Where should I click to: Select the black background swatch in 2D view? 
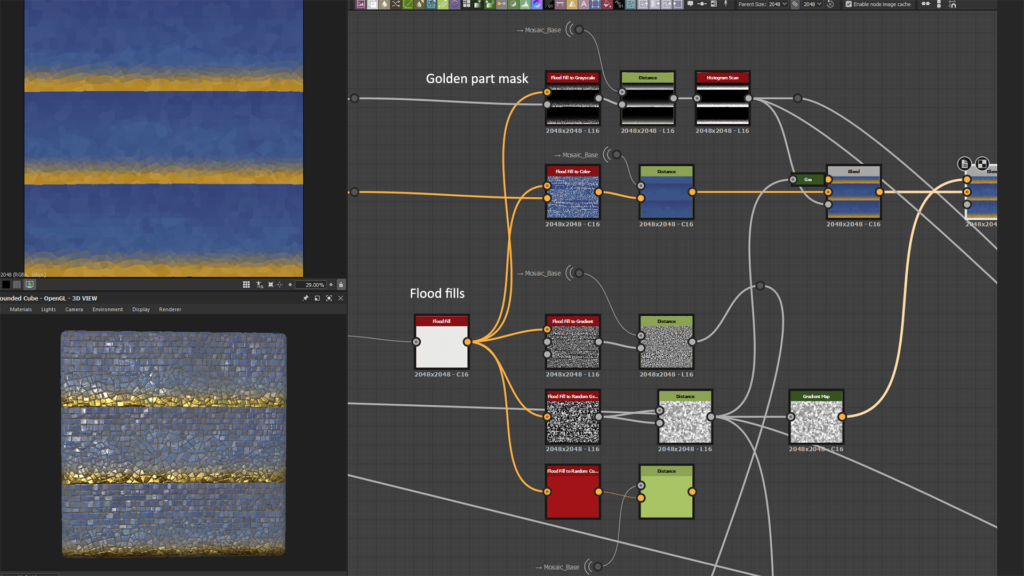(x=6, y=285)
